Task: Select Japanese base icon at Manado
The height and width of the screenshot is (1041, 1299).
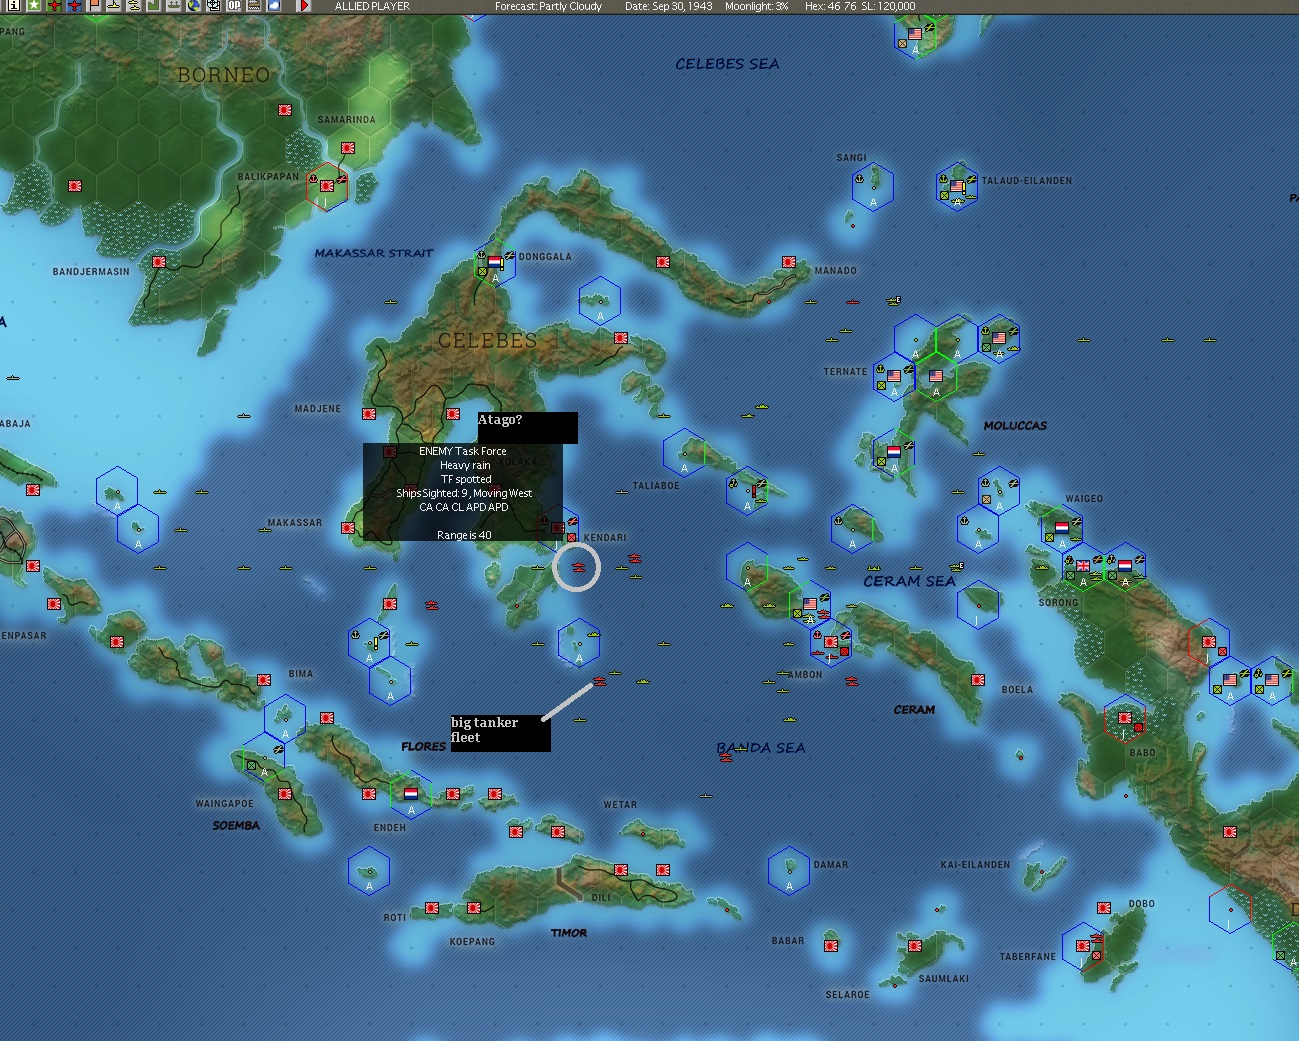Action: [x=789, y=262]
